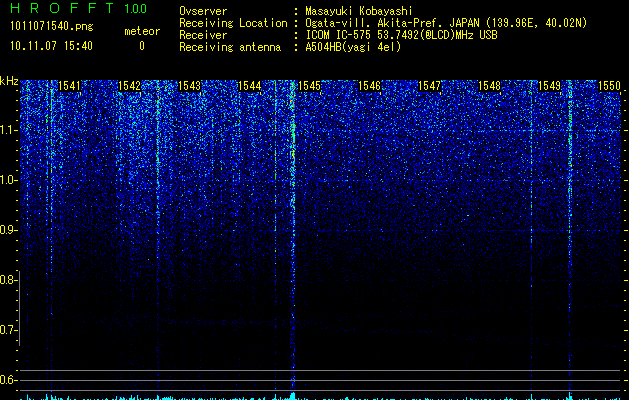Click the 1542 time marker
The image size is (629, 400).
(x=130, y=86)
